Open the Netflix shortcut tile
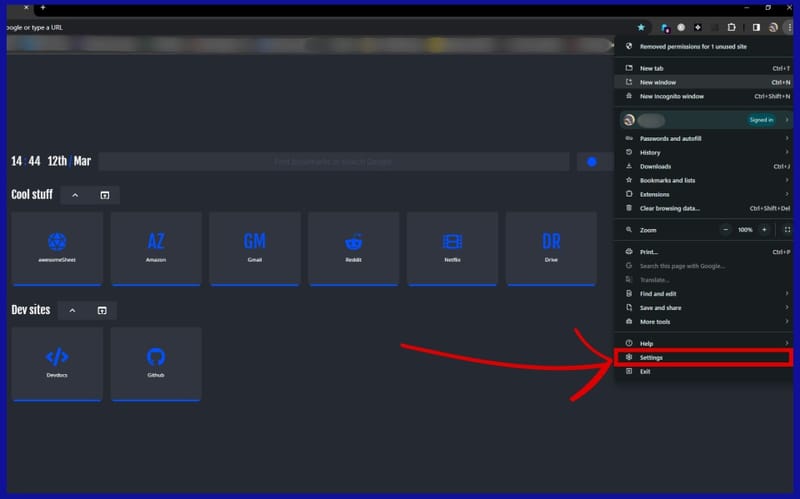 click(452, 247)
